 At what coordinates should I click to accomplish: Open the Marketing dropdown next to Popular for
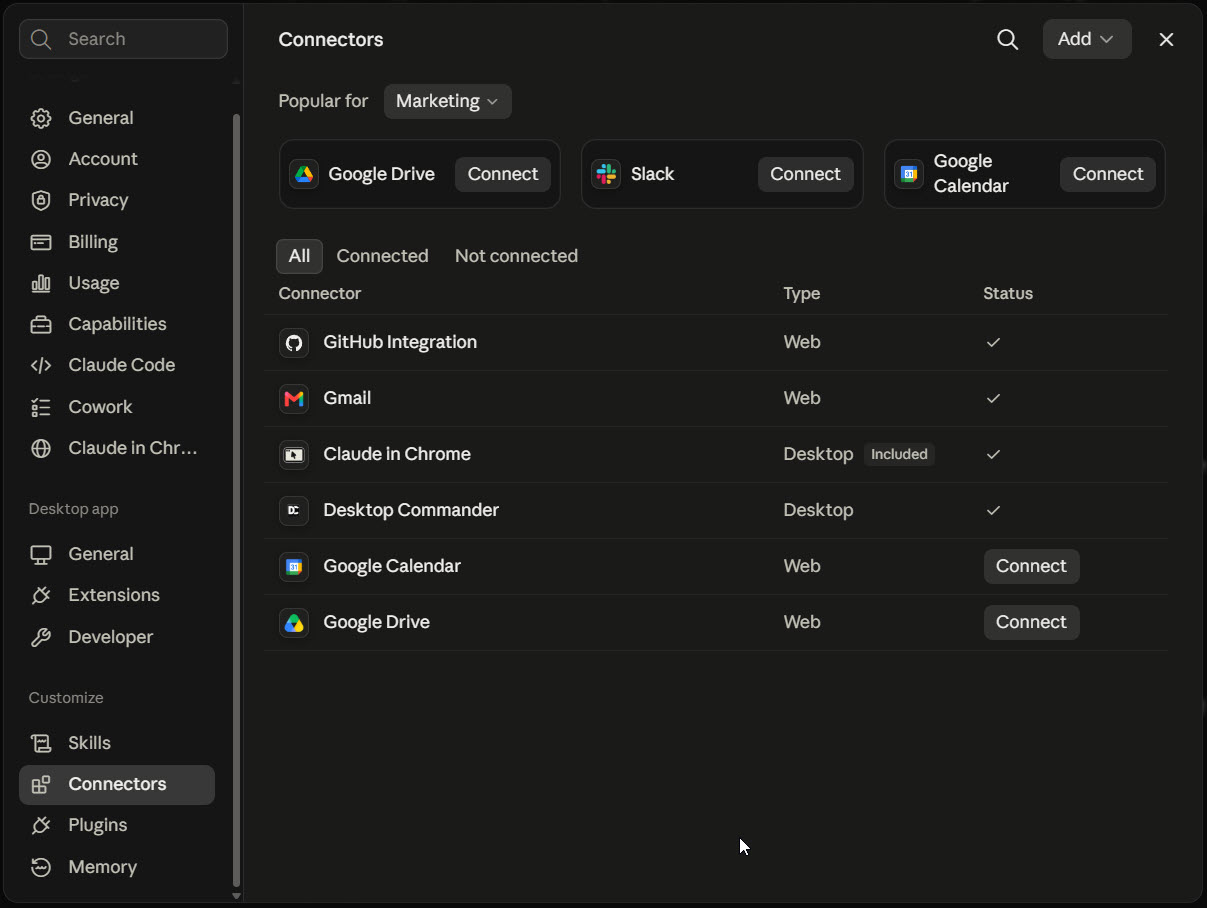(x=448, y=101)
